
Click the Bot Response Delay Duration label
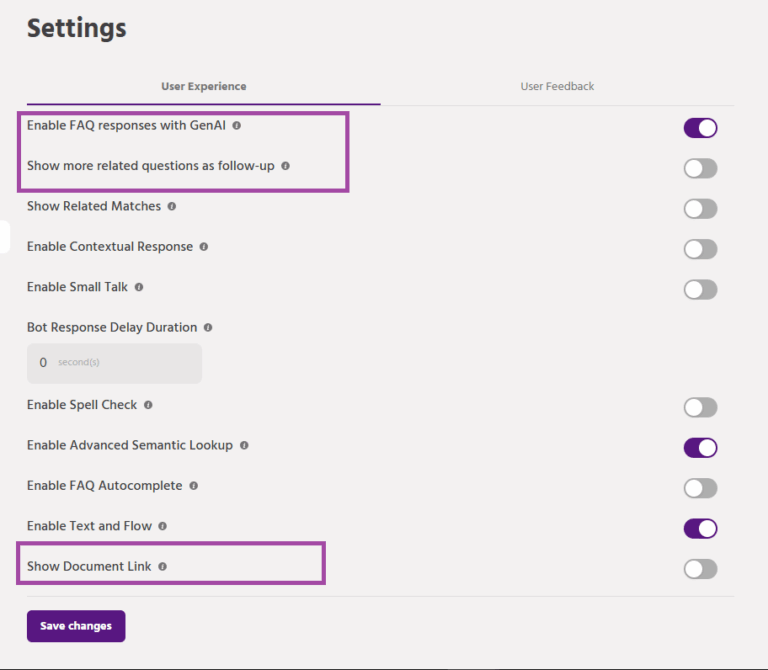click(112, 328)
